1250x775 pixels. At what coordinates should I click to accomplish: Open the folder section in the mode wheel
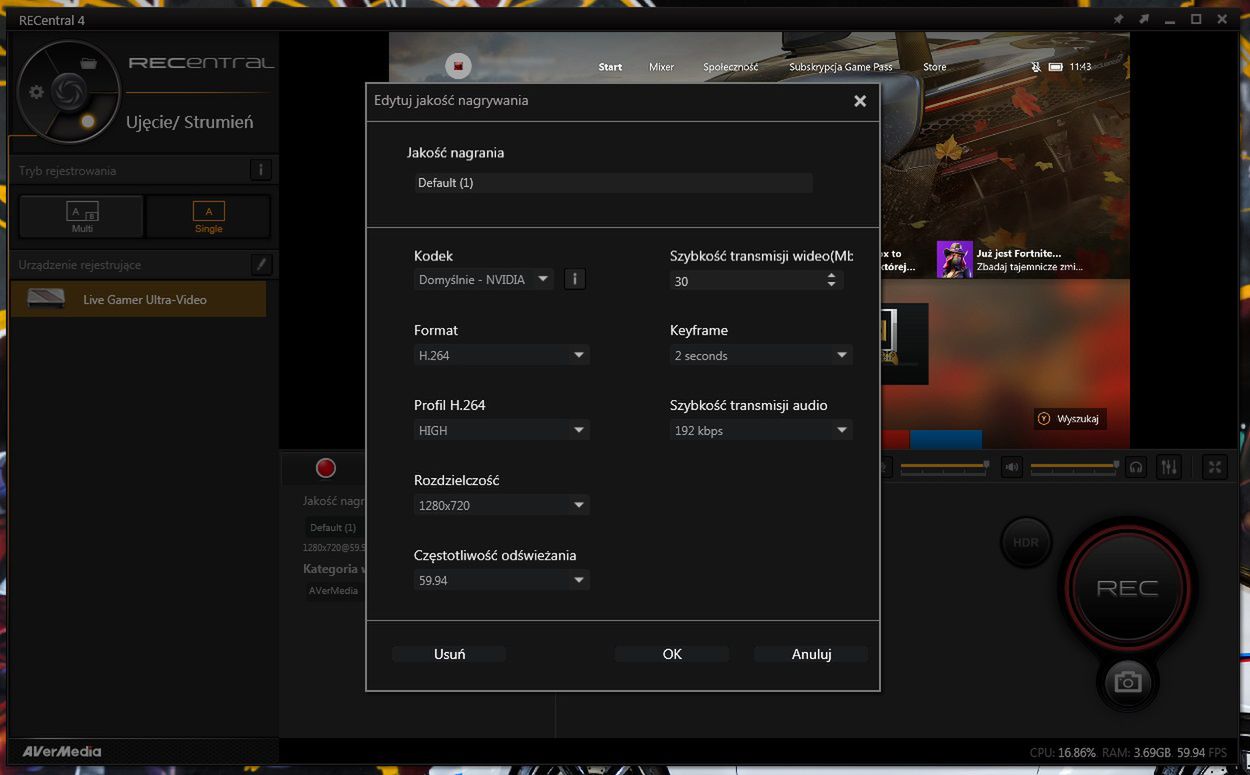coord(88,63)
